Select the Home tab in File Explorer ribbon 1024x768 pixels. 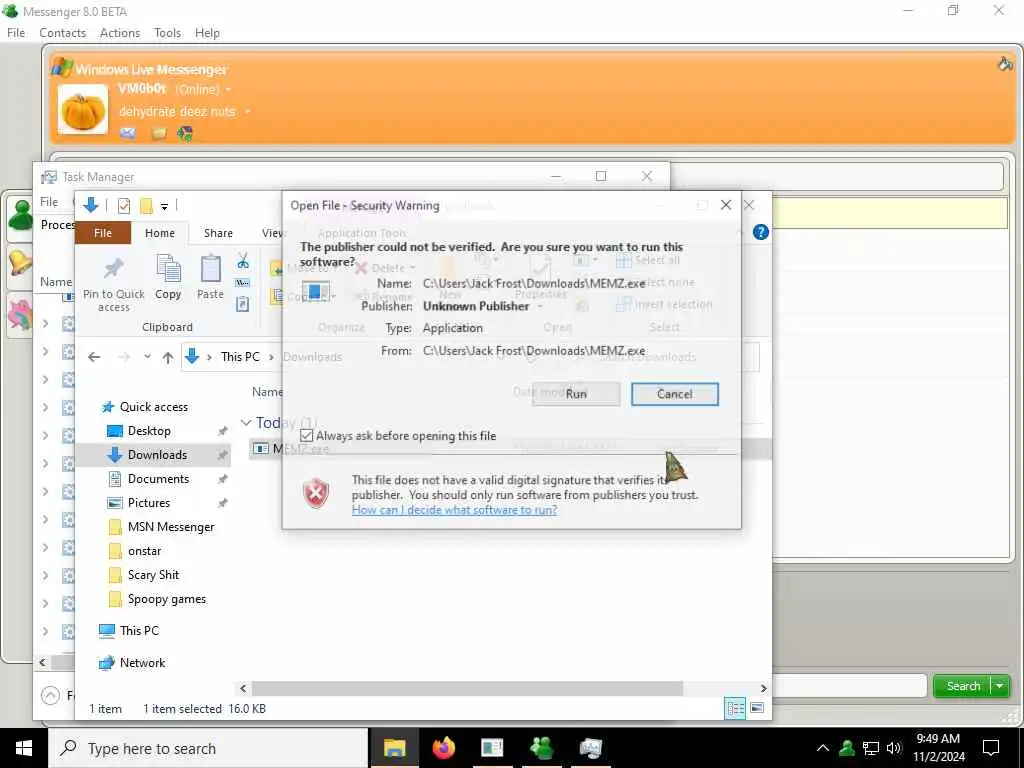coord(159,233)
